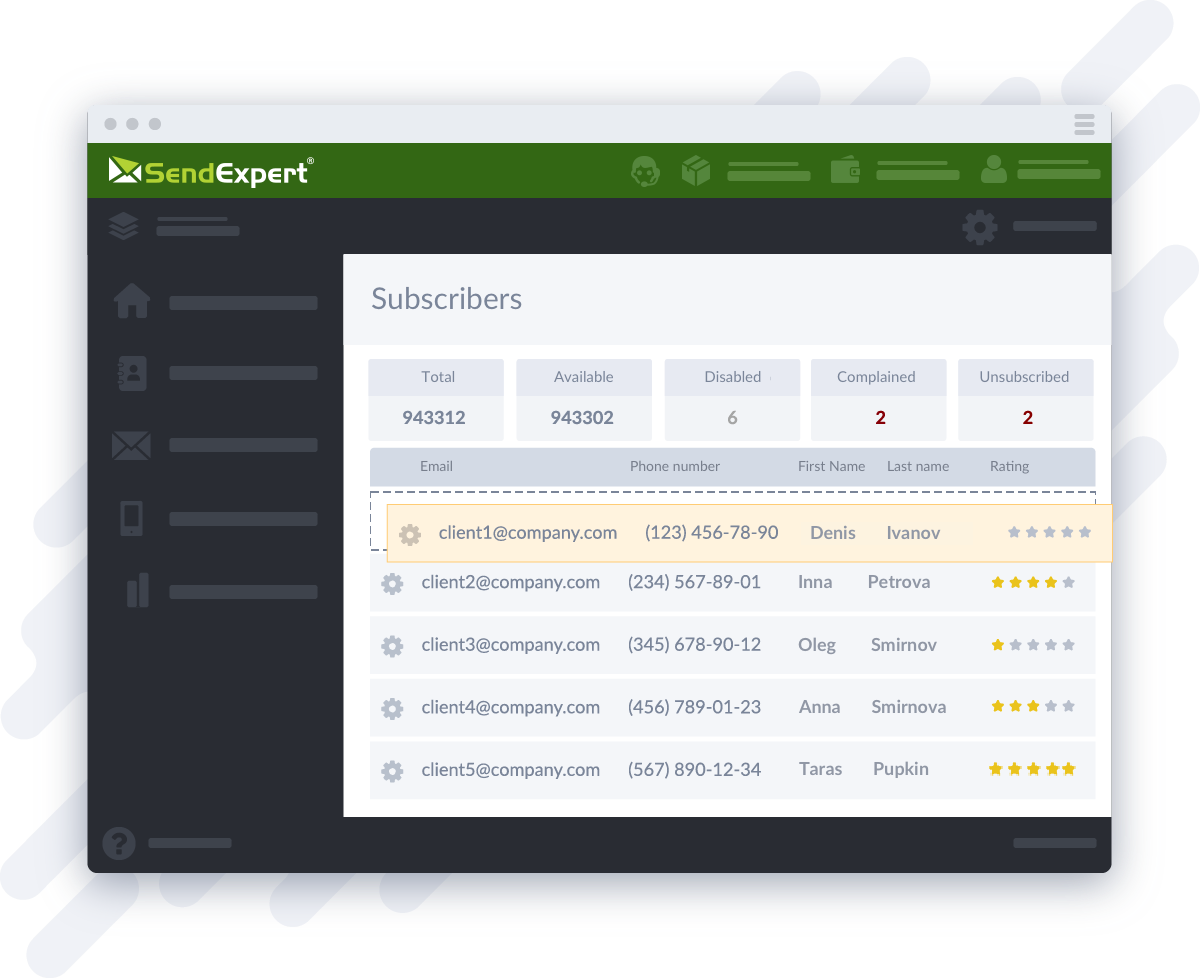Sort by the Rating column header

click(1009, 466)
